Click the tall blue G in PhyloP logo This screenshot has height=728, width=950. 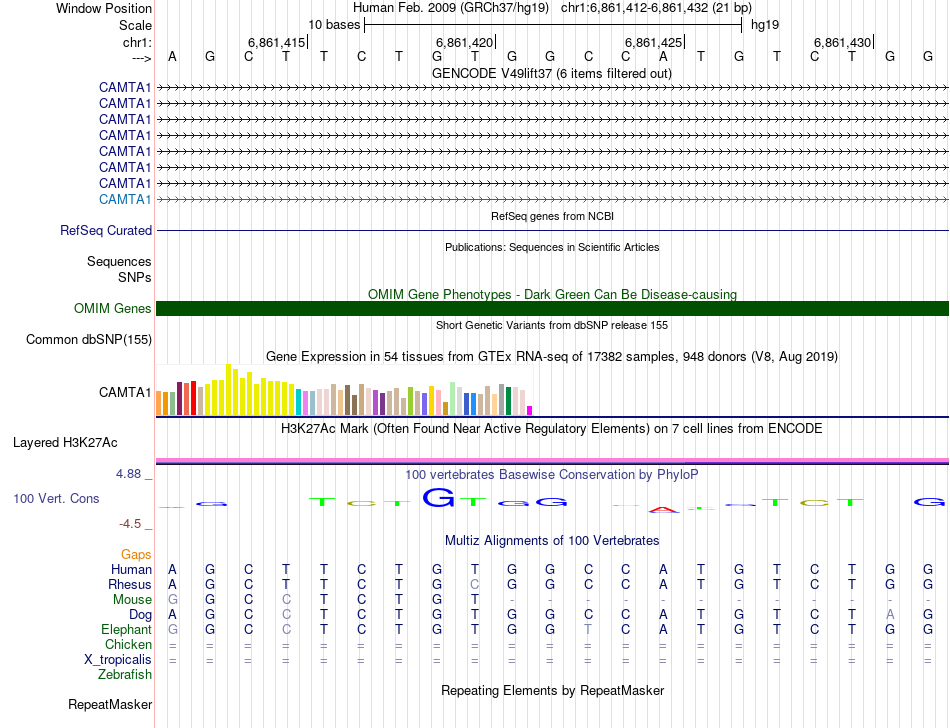point(439,497)
